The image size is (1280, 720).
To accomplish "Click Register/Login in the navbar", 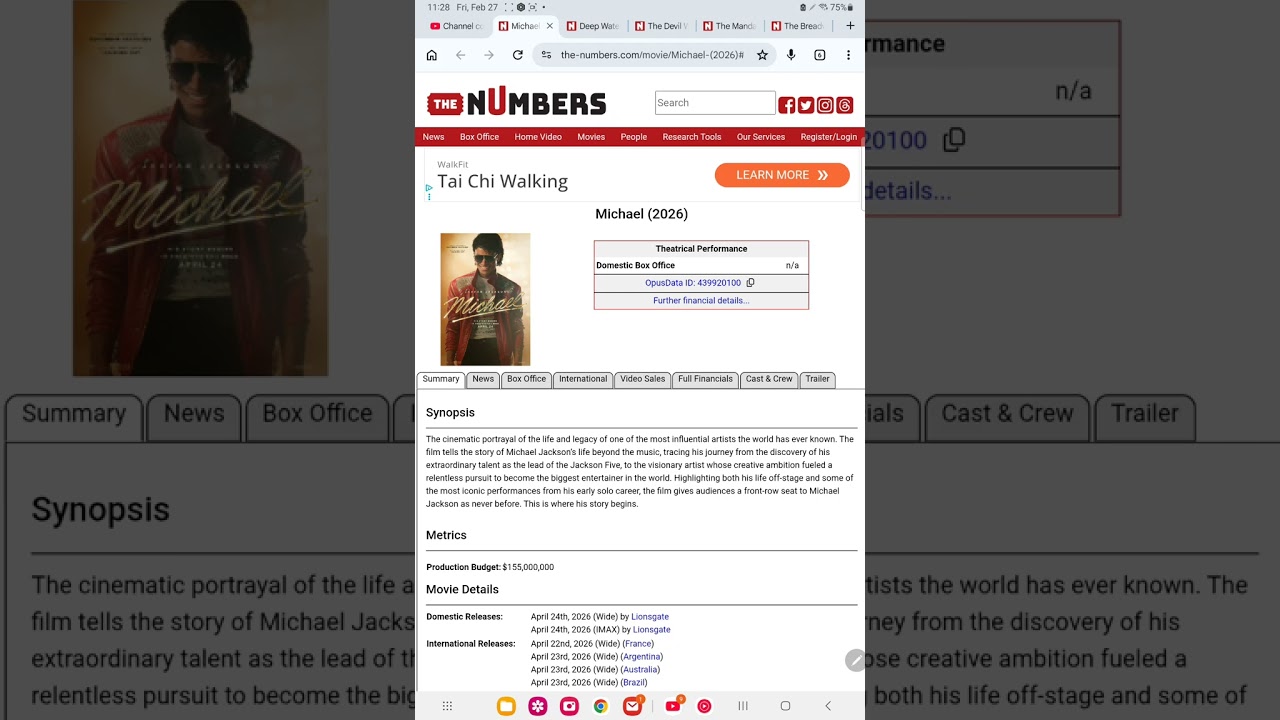I will pyautogui.click(x=829, y=137).
